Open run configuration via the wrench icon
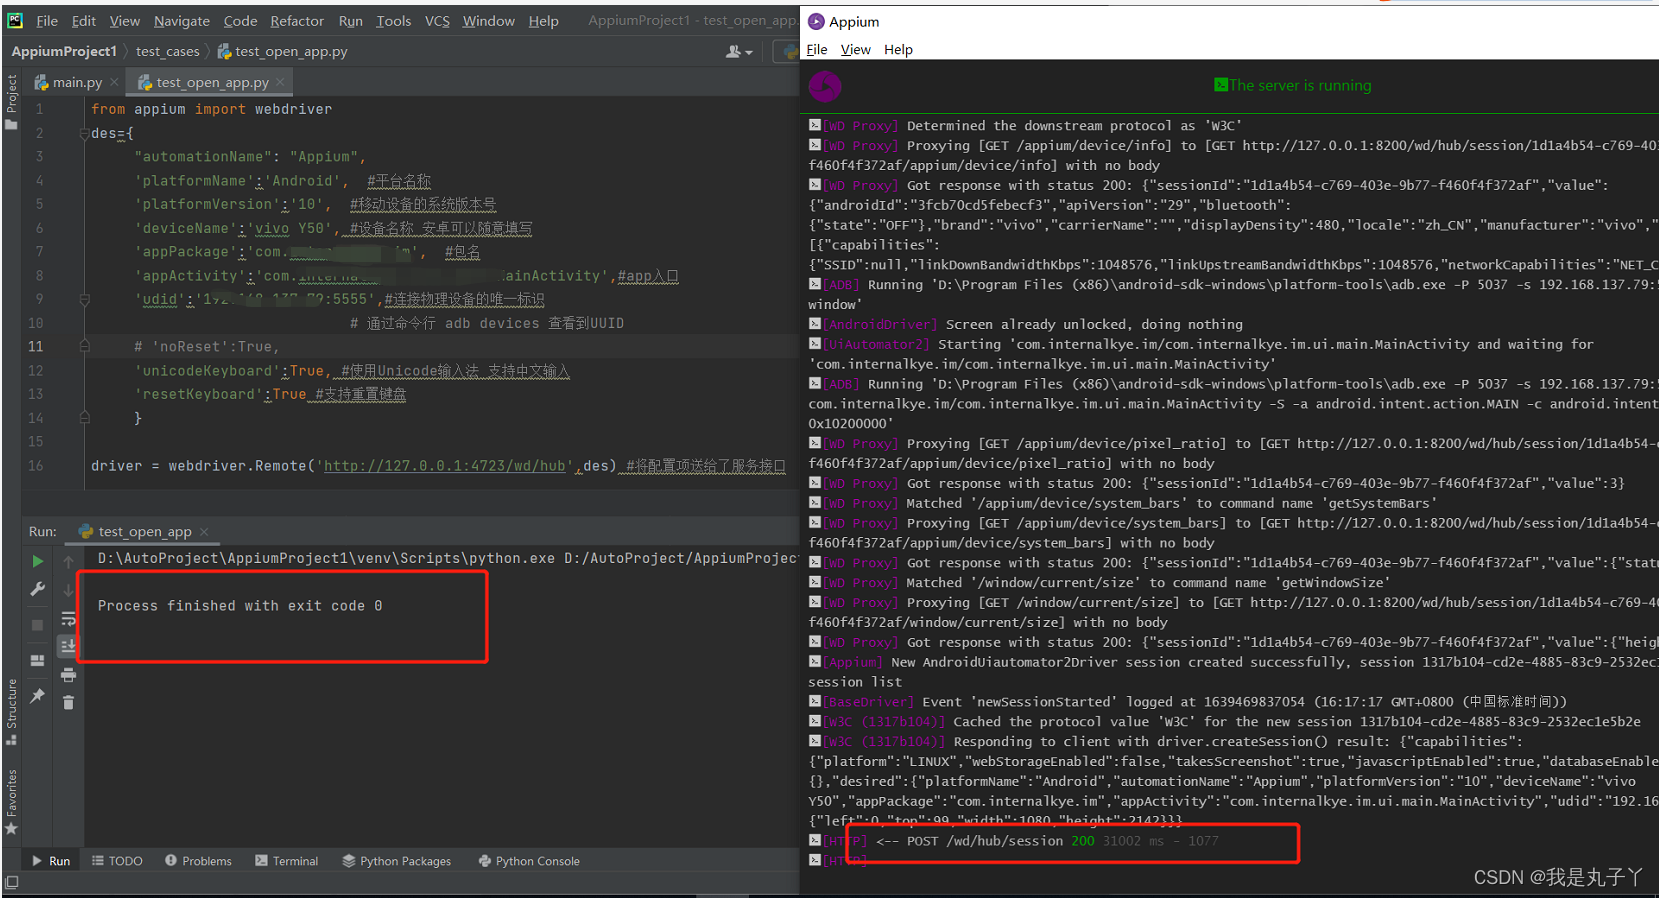This screenshot has width=1659, height=898. click(x=38, y=590)
